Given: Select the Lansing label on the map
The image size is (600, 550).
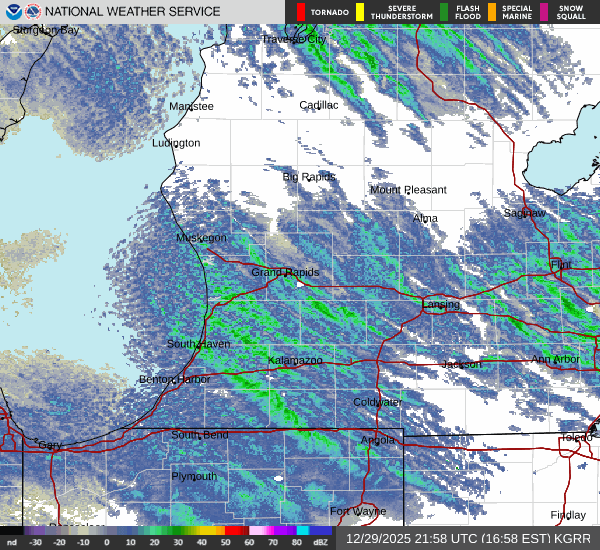Looking at the screenshot, I should pos(440,304).
